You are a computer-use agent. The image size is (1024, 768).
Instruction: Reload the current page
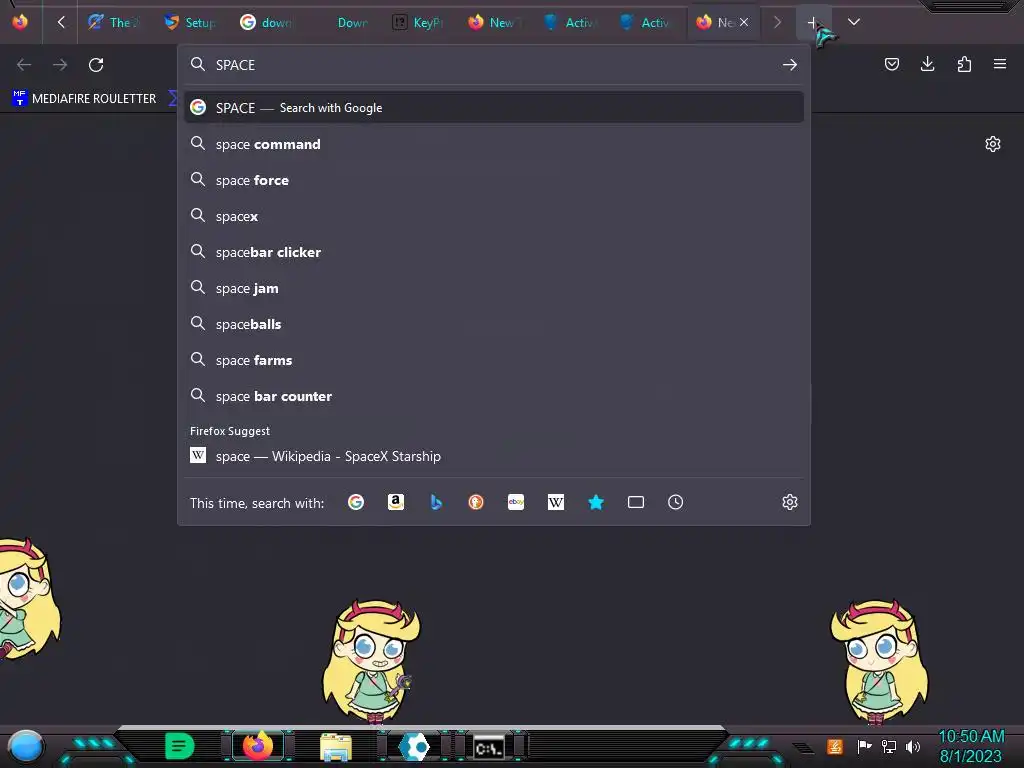pyautogui.click(x=96, y=65)
